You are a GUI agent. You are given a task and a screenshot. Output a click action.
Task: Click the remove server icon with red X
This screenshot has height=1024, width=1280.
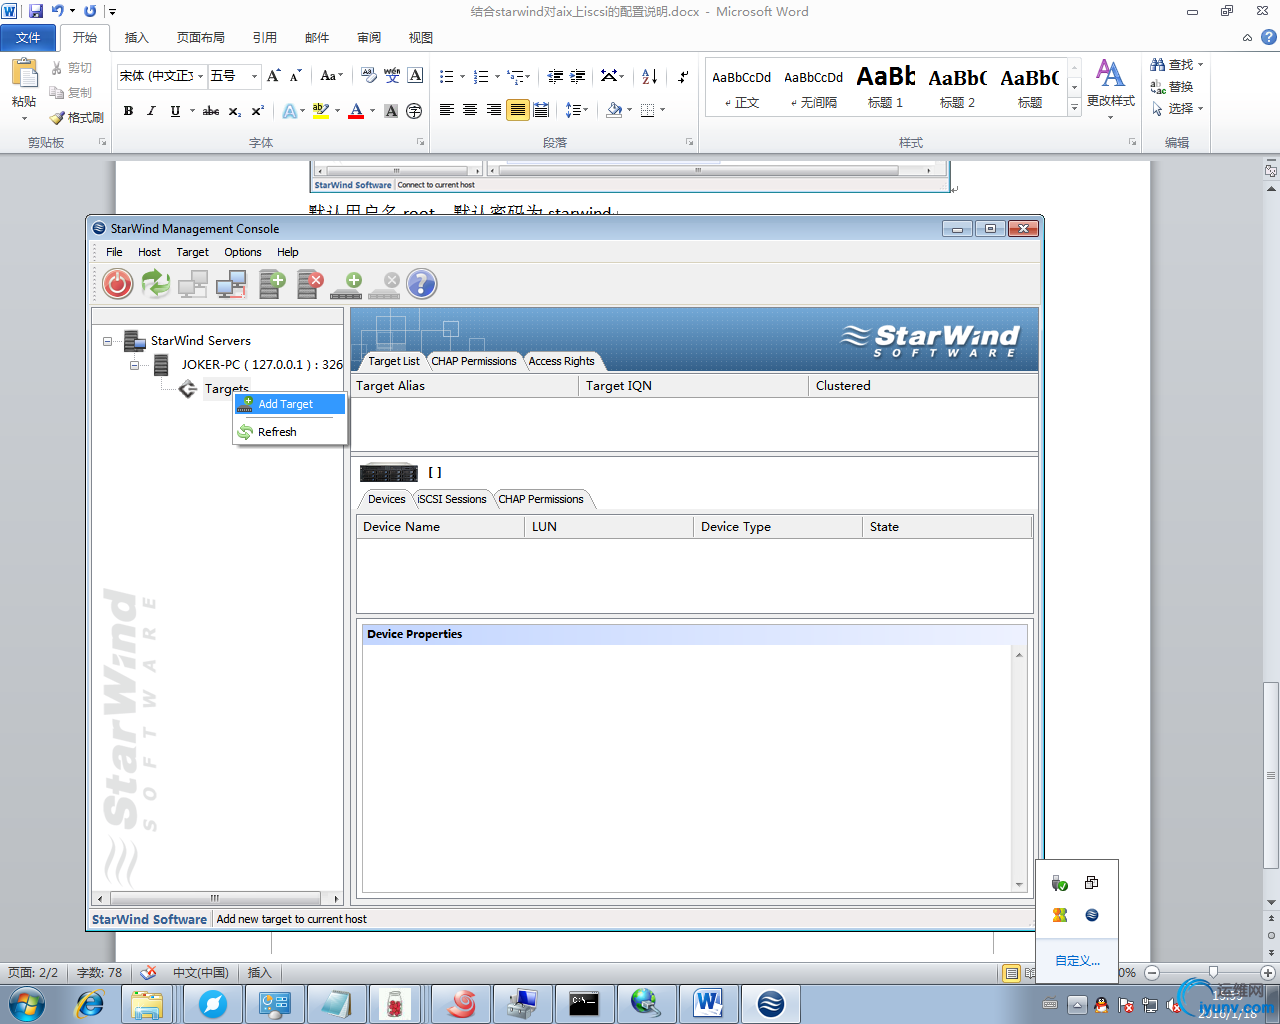tap(310, 284)
